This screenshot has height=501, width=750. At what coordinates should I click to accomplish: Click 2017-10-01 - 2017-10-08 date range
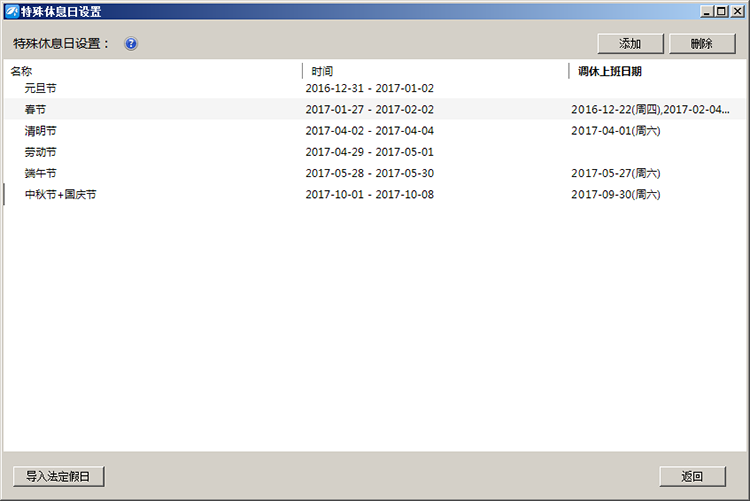point(370,194)
